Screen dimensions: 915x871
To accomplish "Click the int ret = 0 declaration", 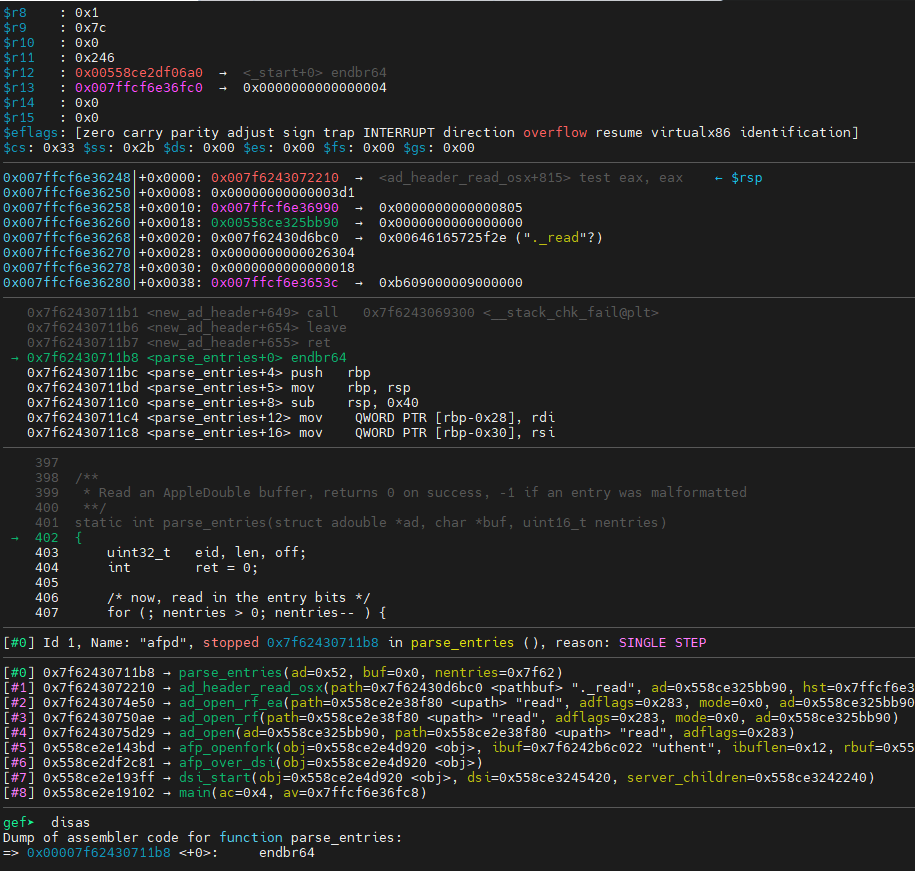I will point(183,568).
